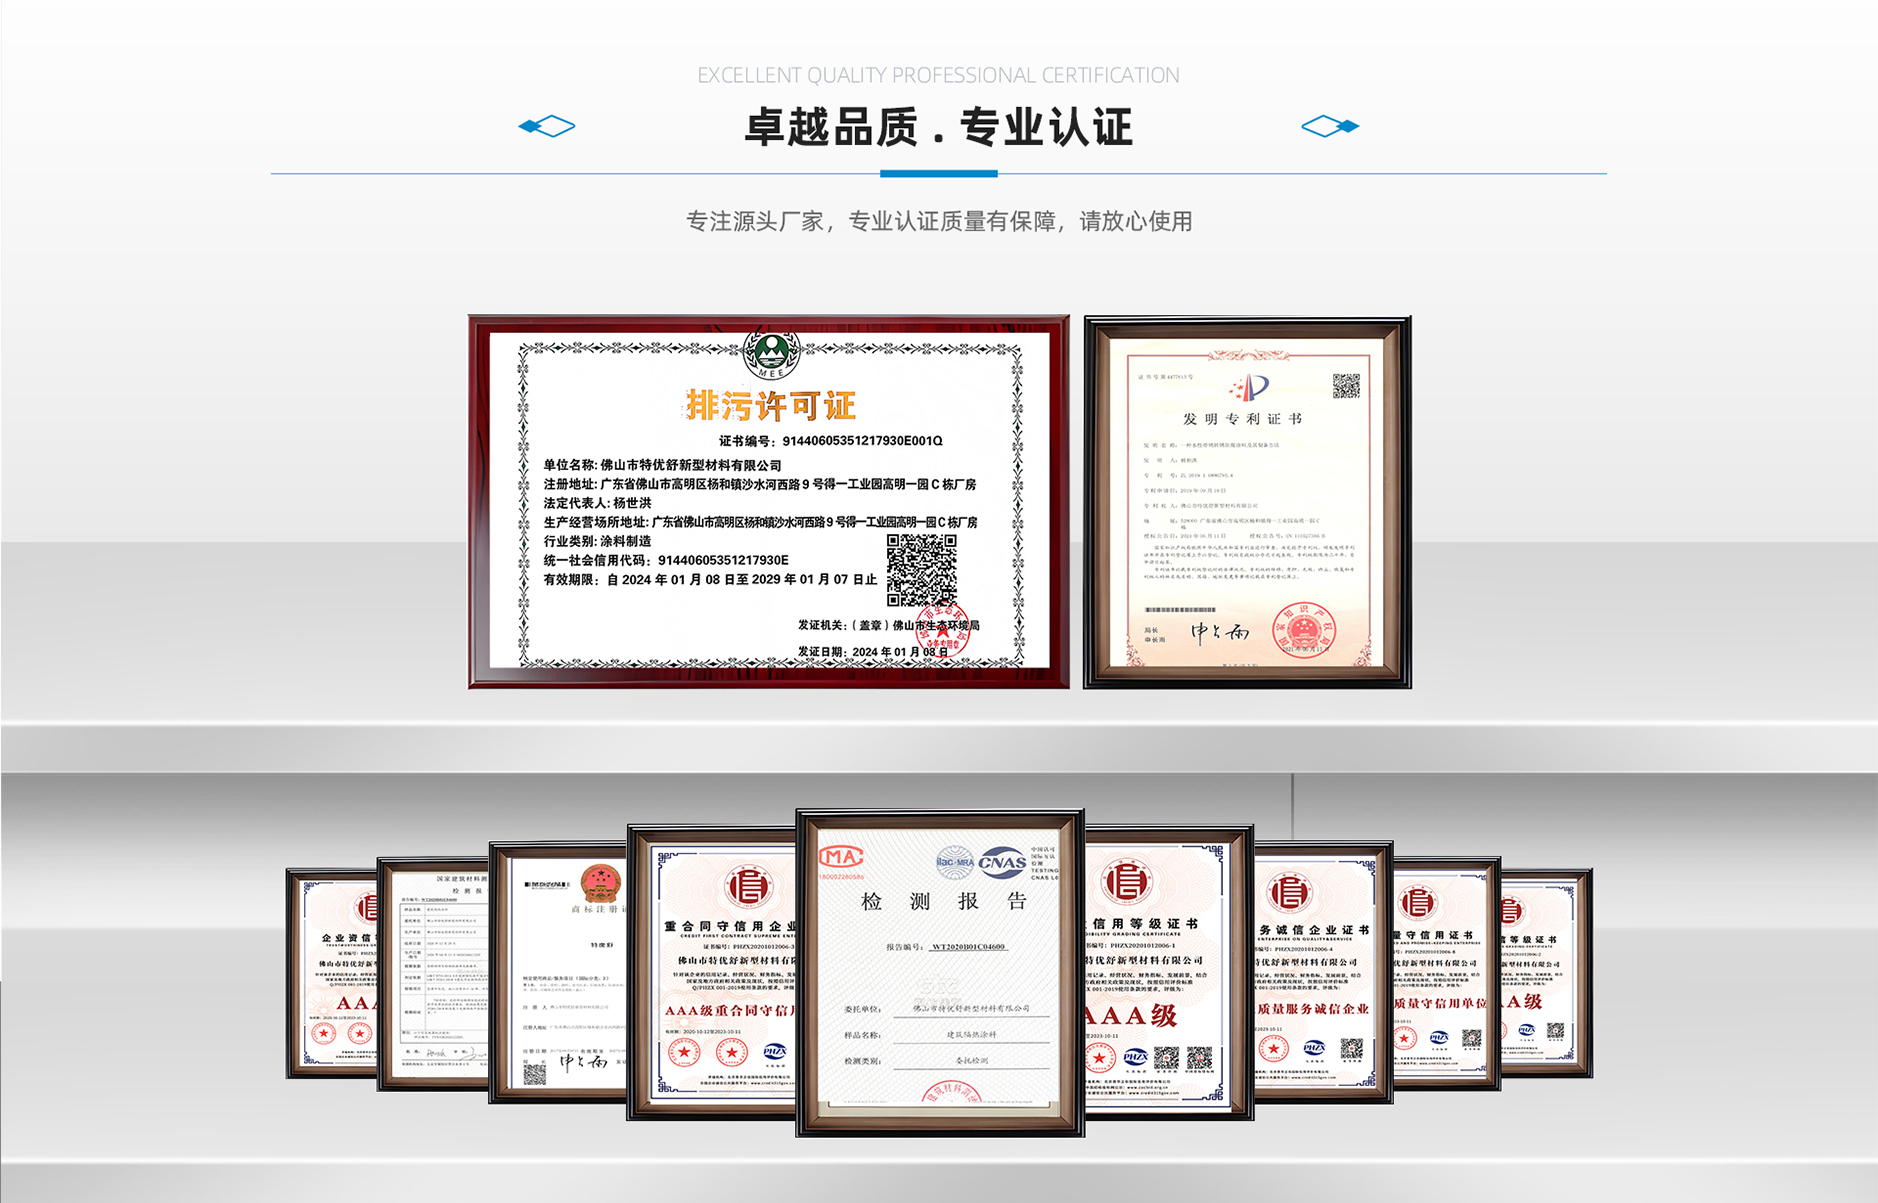Click the red round seal on the 发明专利证书
Viewport: 1878px width, 1203px height.
click(x=1303, y=630)
